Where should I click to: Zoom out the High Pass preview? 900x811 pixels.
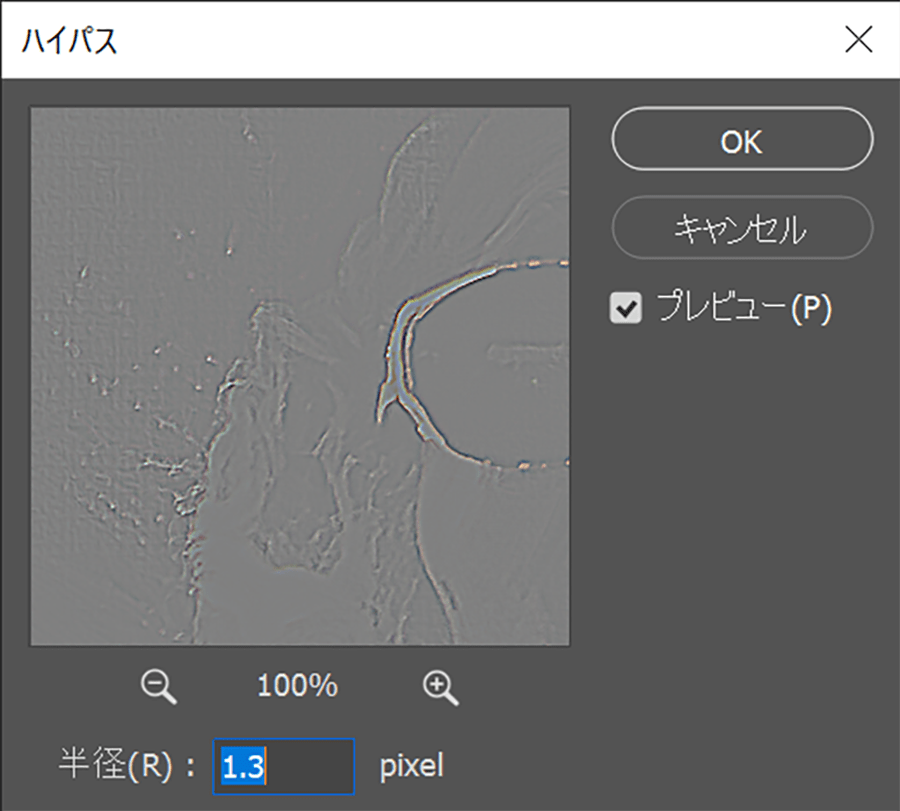(158, 686)
